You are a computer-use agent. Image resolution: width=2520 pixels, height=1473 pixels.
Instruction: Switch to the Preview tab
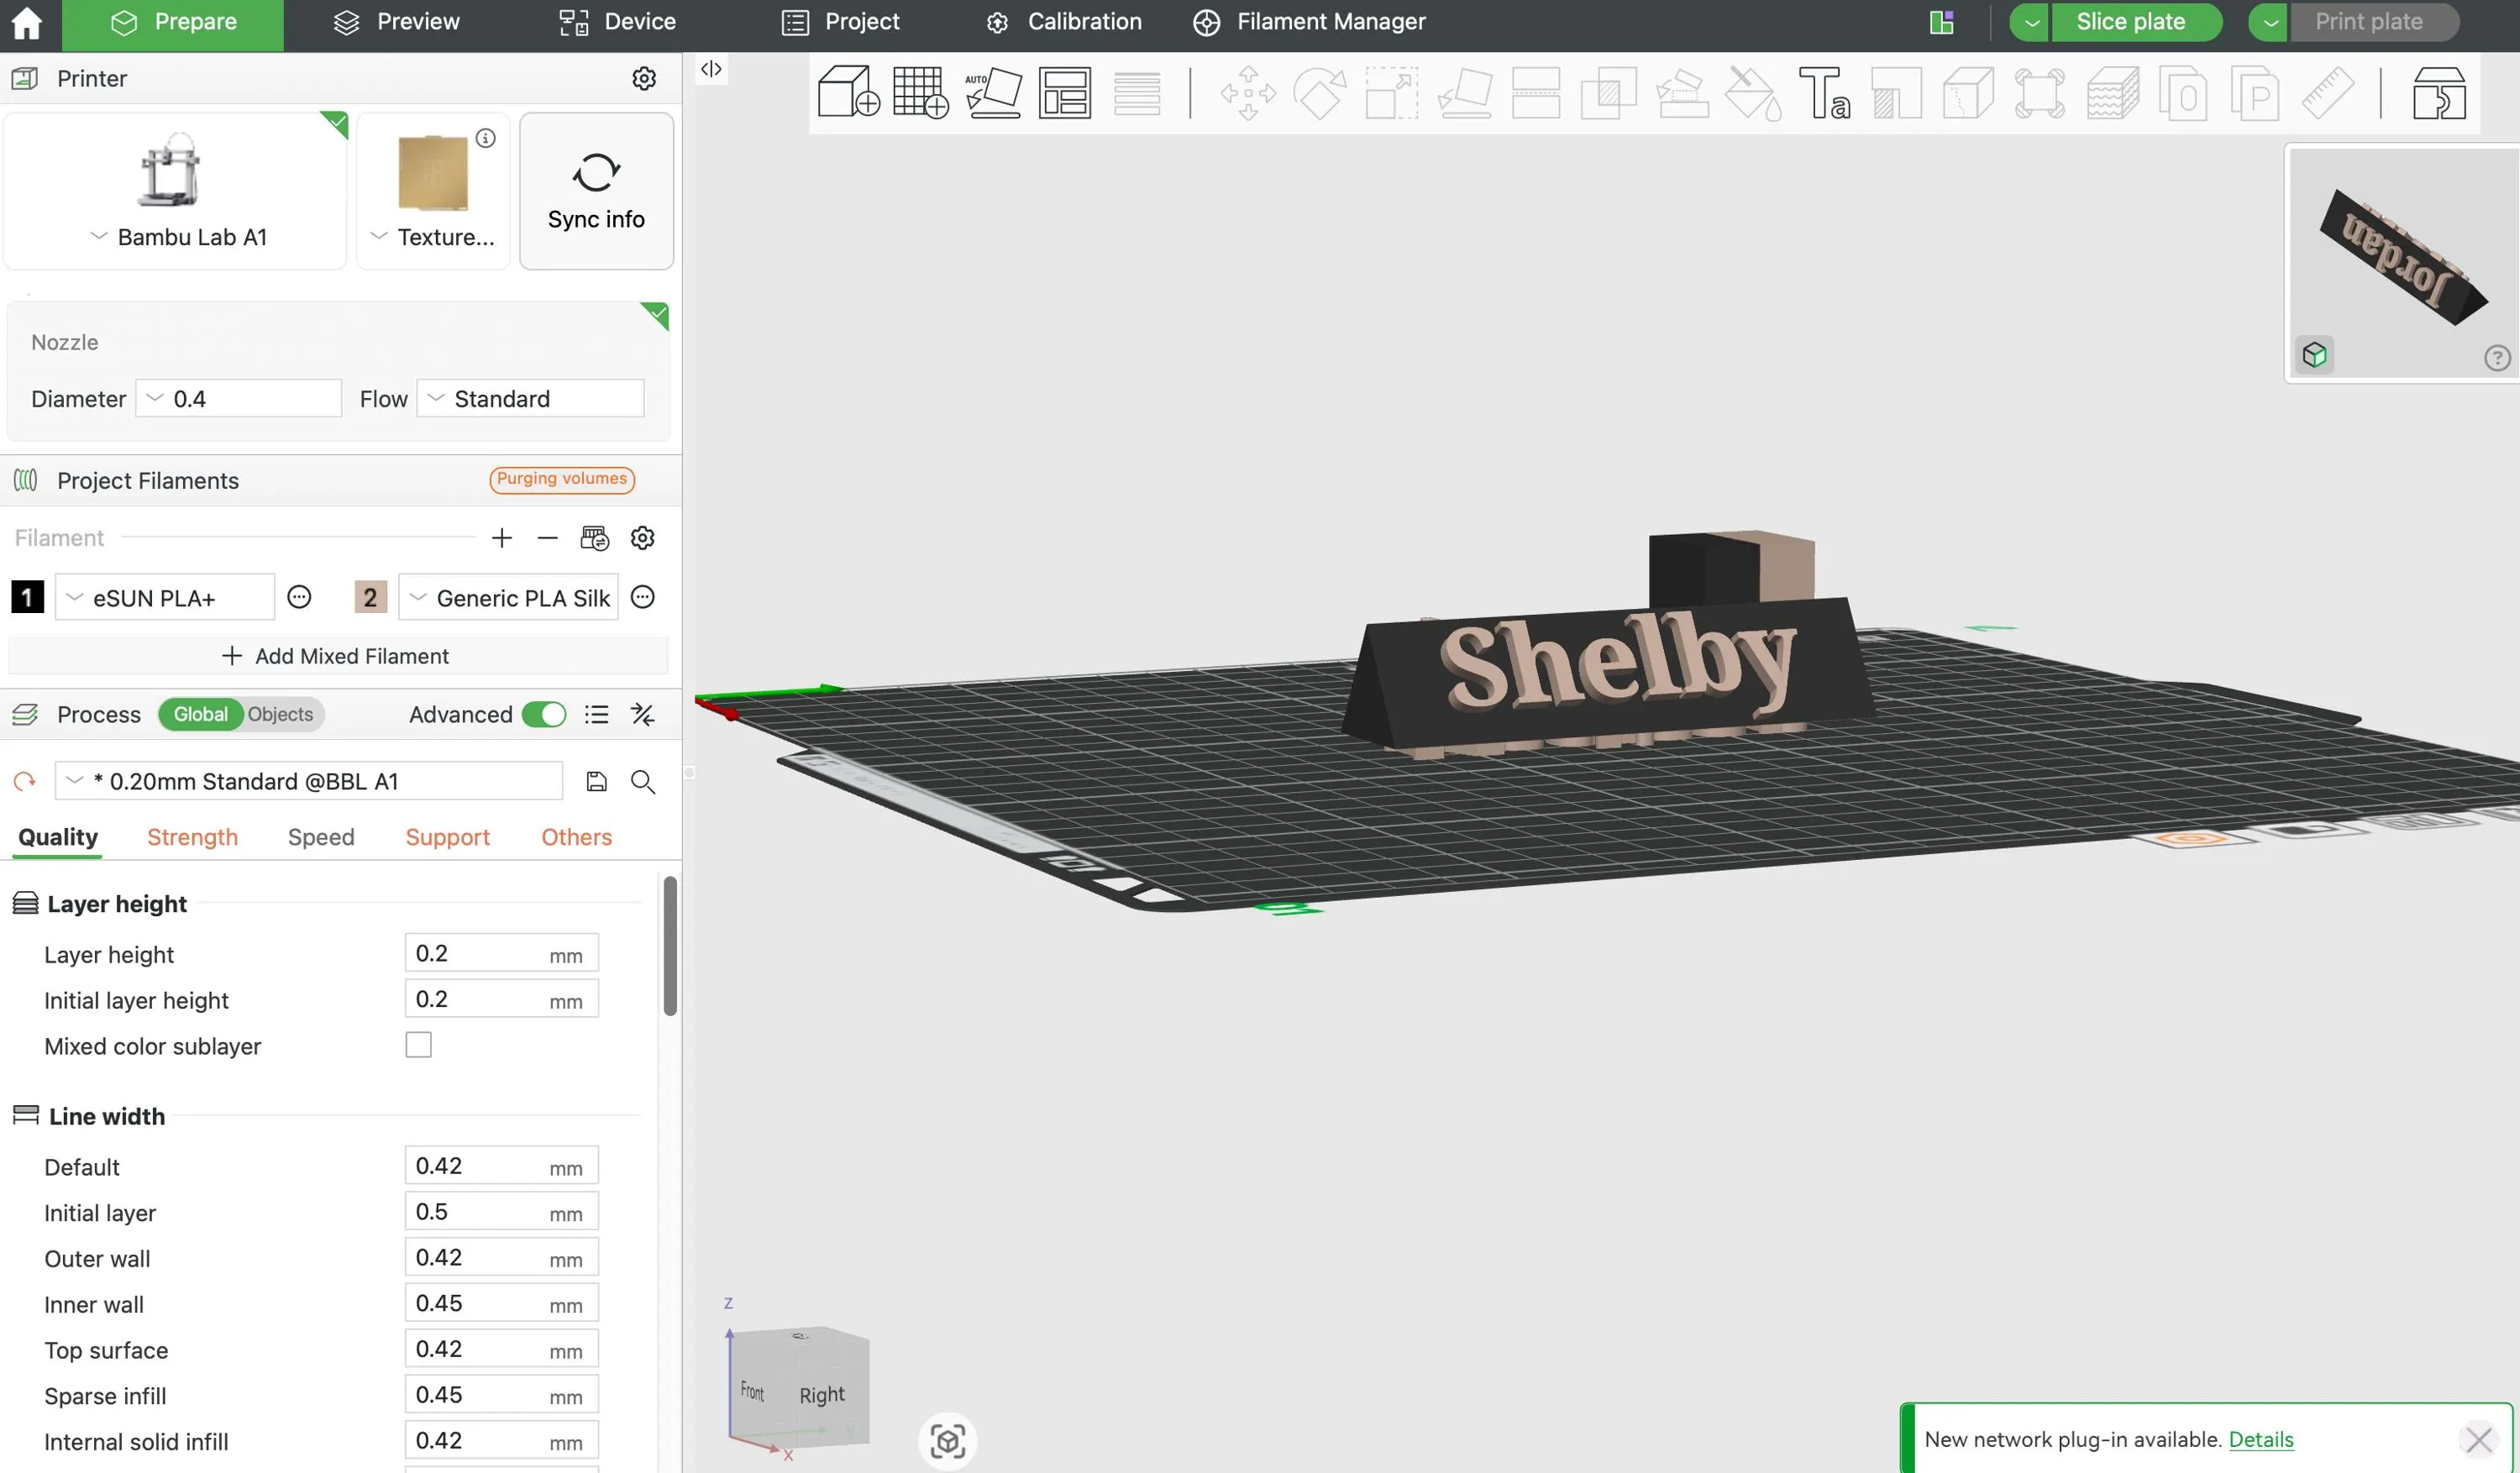397,22
